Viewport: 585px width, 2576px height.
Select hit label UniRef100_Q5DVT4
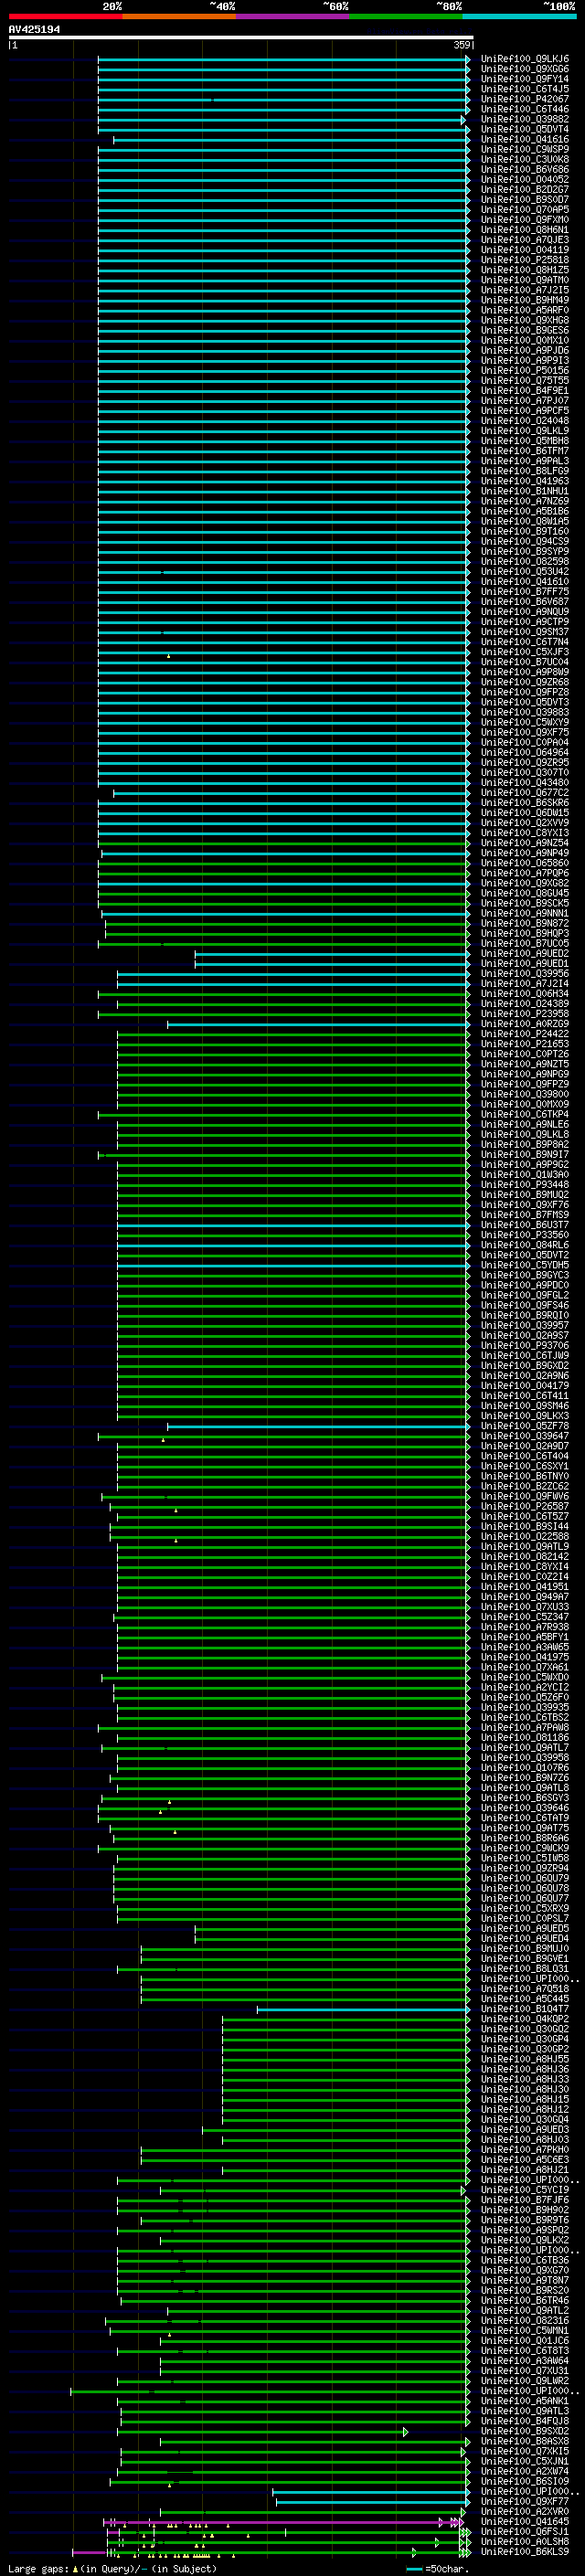tap(525, 129)
